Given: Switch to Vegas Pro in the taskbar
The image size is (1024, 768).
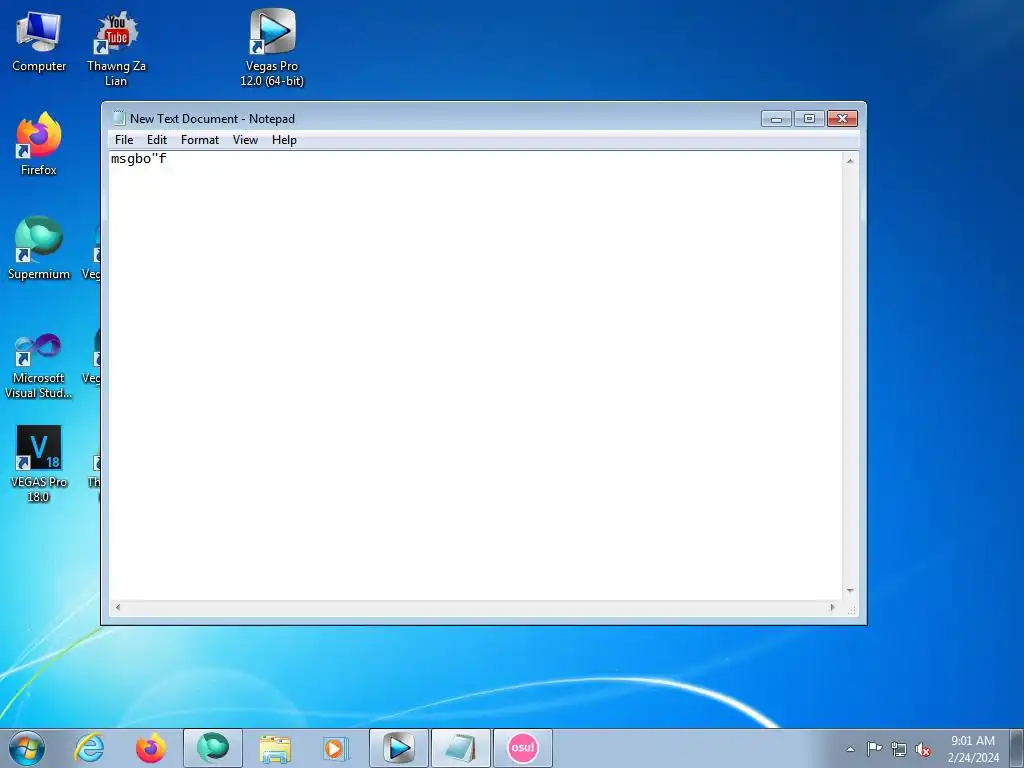Looking at the screenshot, I should [x=399, y=748].
